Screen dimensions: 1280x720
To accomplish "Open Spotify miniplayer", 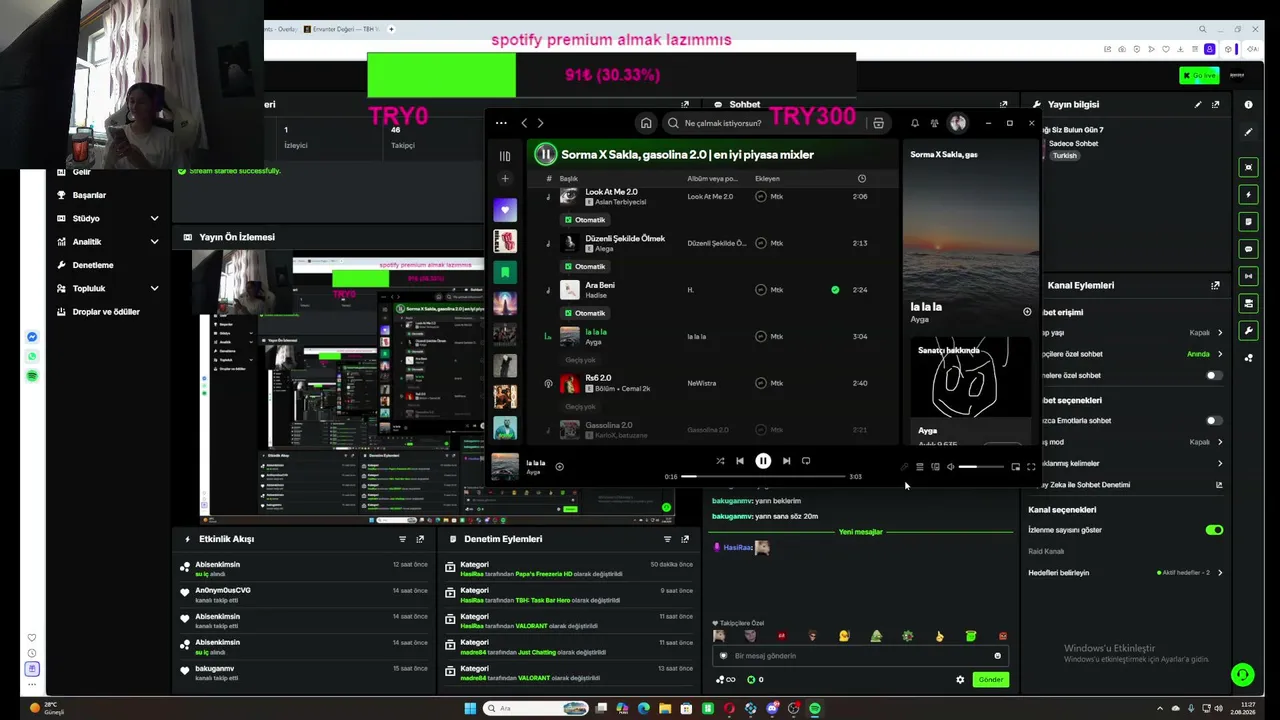I will pyautogui.click(x=1016, y=467).
